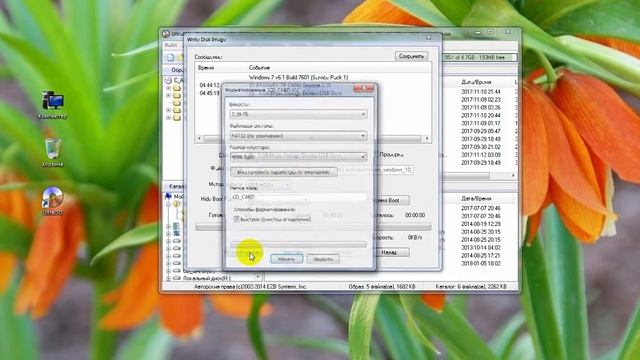Screen dimensions: 640x360
Task: Click the disc capacity bar showing 4.7GB
Action: click(x=480, y=58)
